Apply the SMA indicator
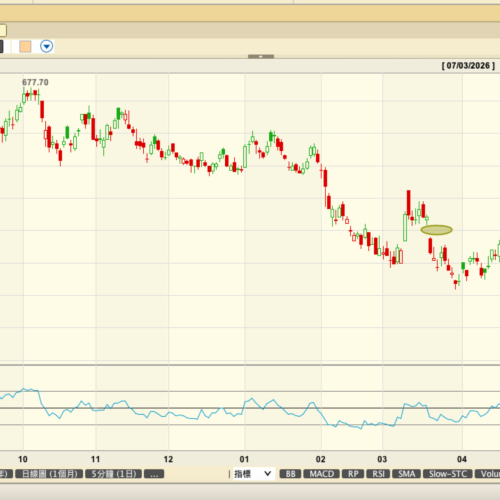This screenshot has width=500, height=500. pyautogui.click(x=406, y=474)
